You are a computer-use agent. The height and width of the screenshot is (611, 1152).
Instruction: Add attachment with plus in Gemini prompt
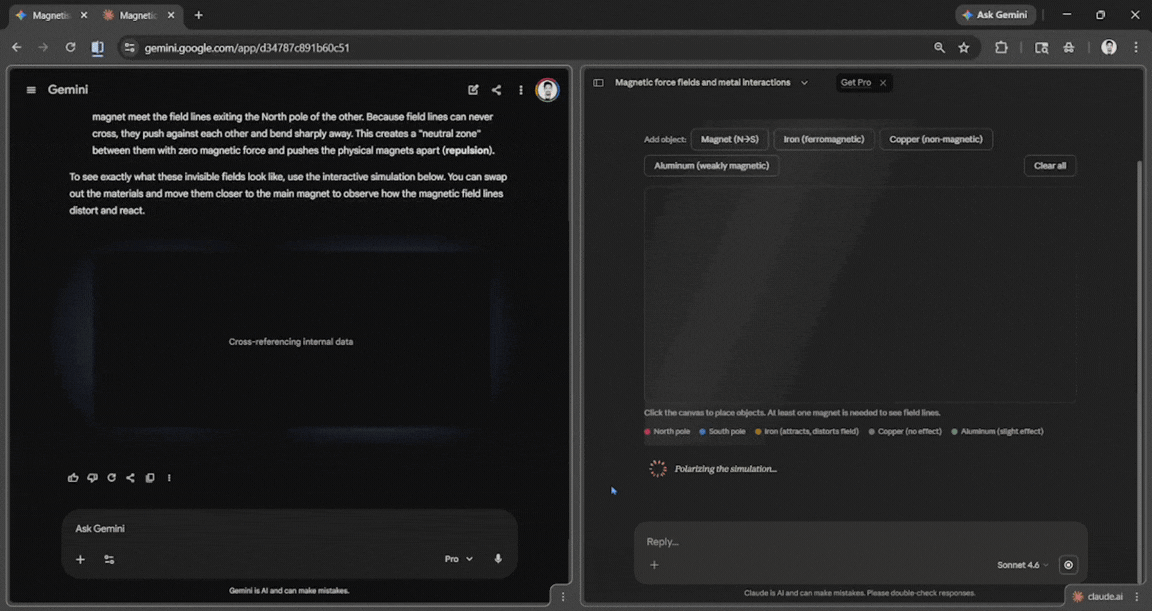(80, 559)
